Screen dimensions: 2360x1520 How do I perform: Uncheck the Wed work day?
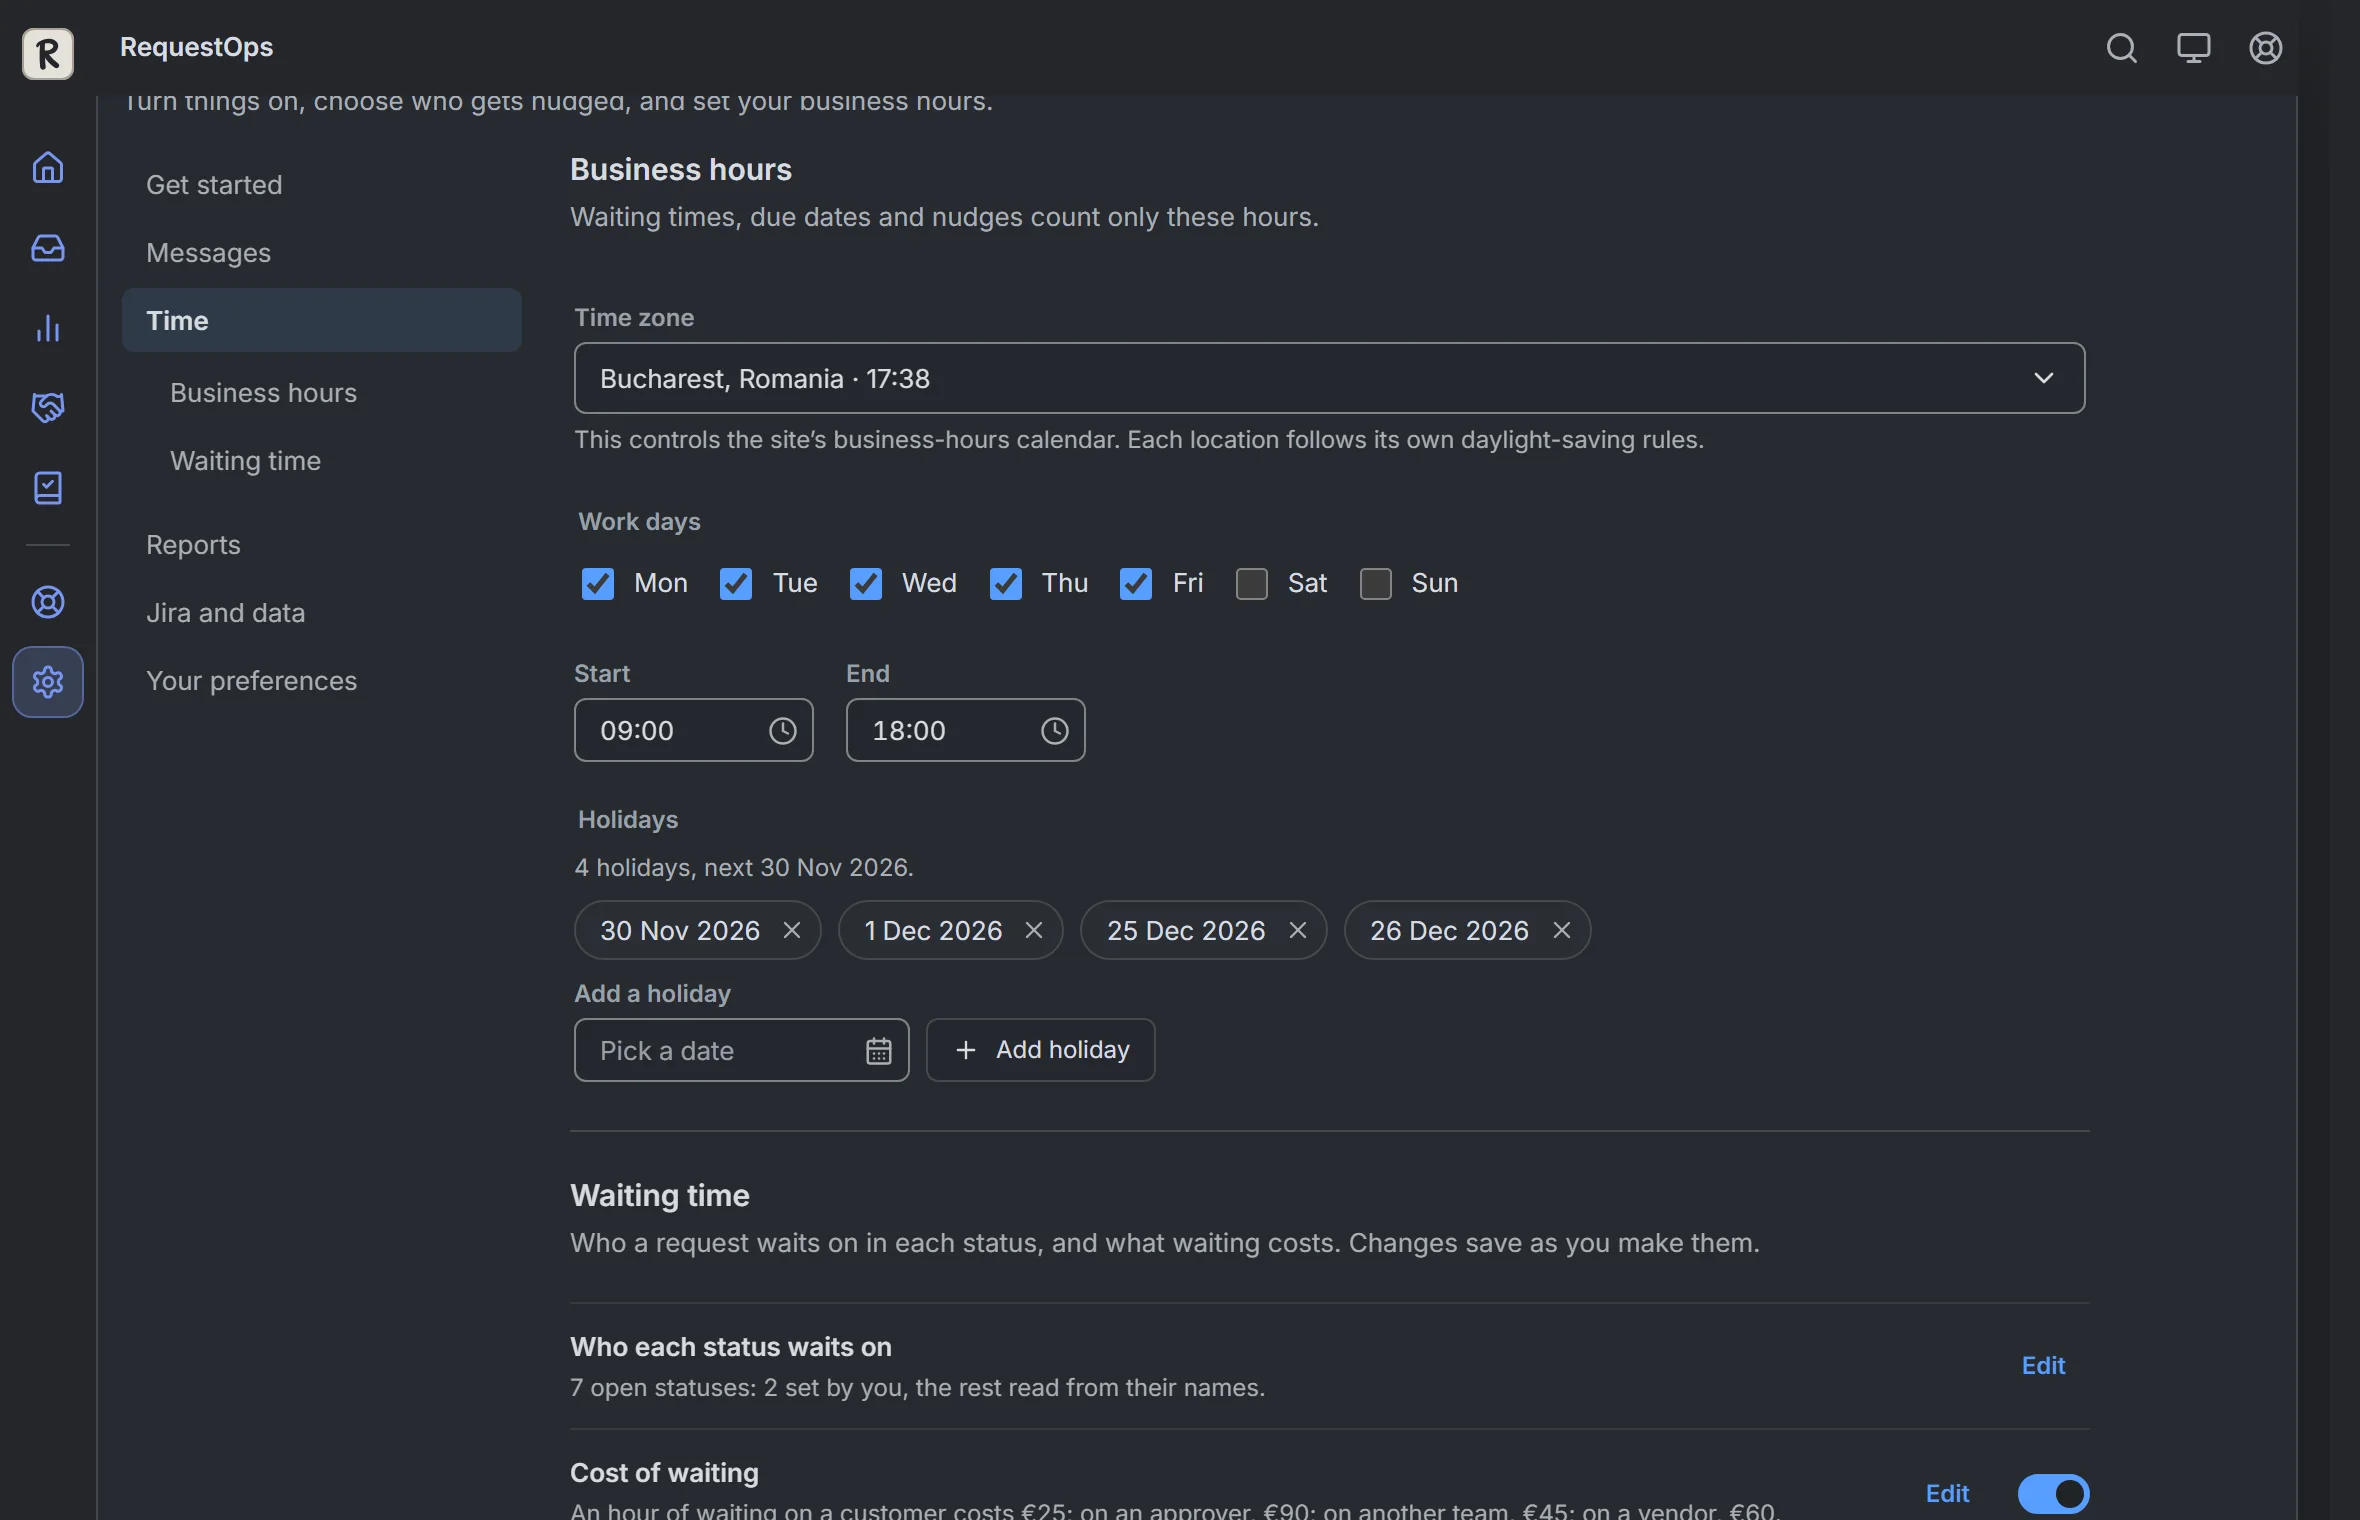pyautogui.click(x=866, y=583)
